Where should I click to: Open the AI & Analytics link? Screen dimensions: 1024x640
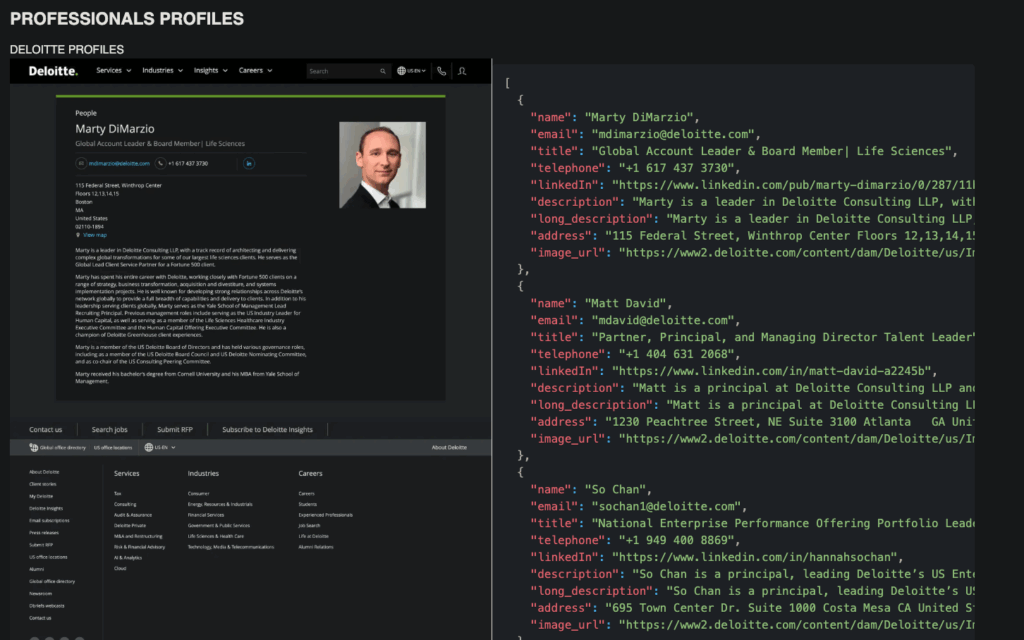(x=128, y=558)
